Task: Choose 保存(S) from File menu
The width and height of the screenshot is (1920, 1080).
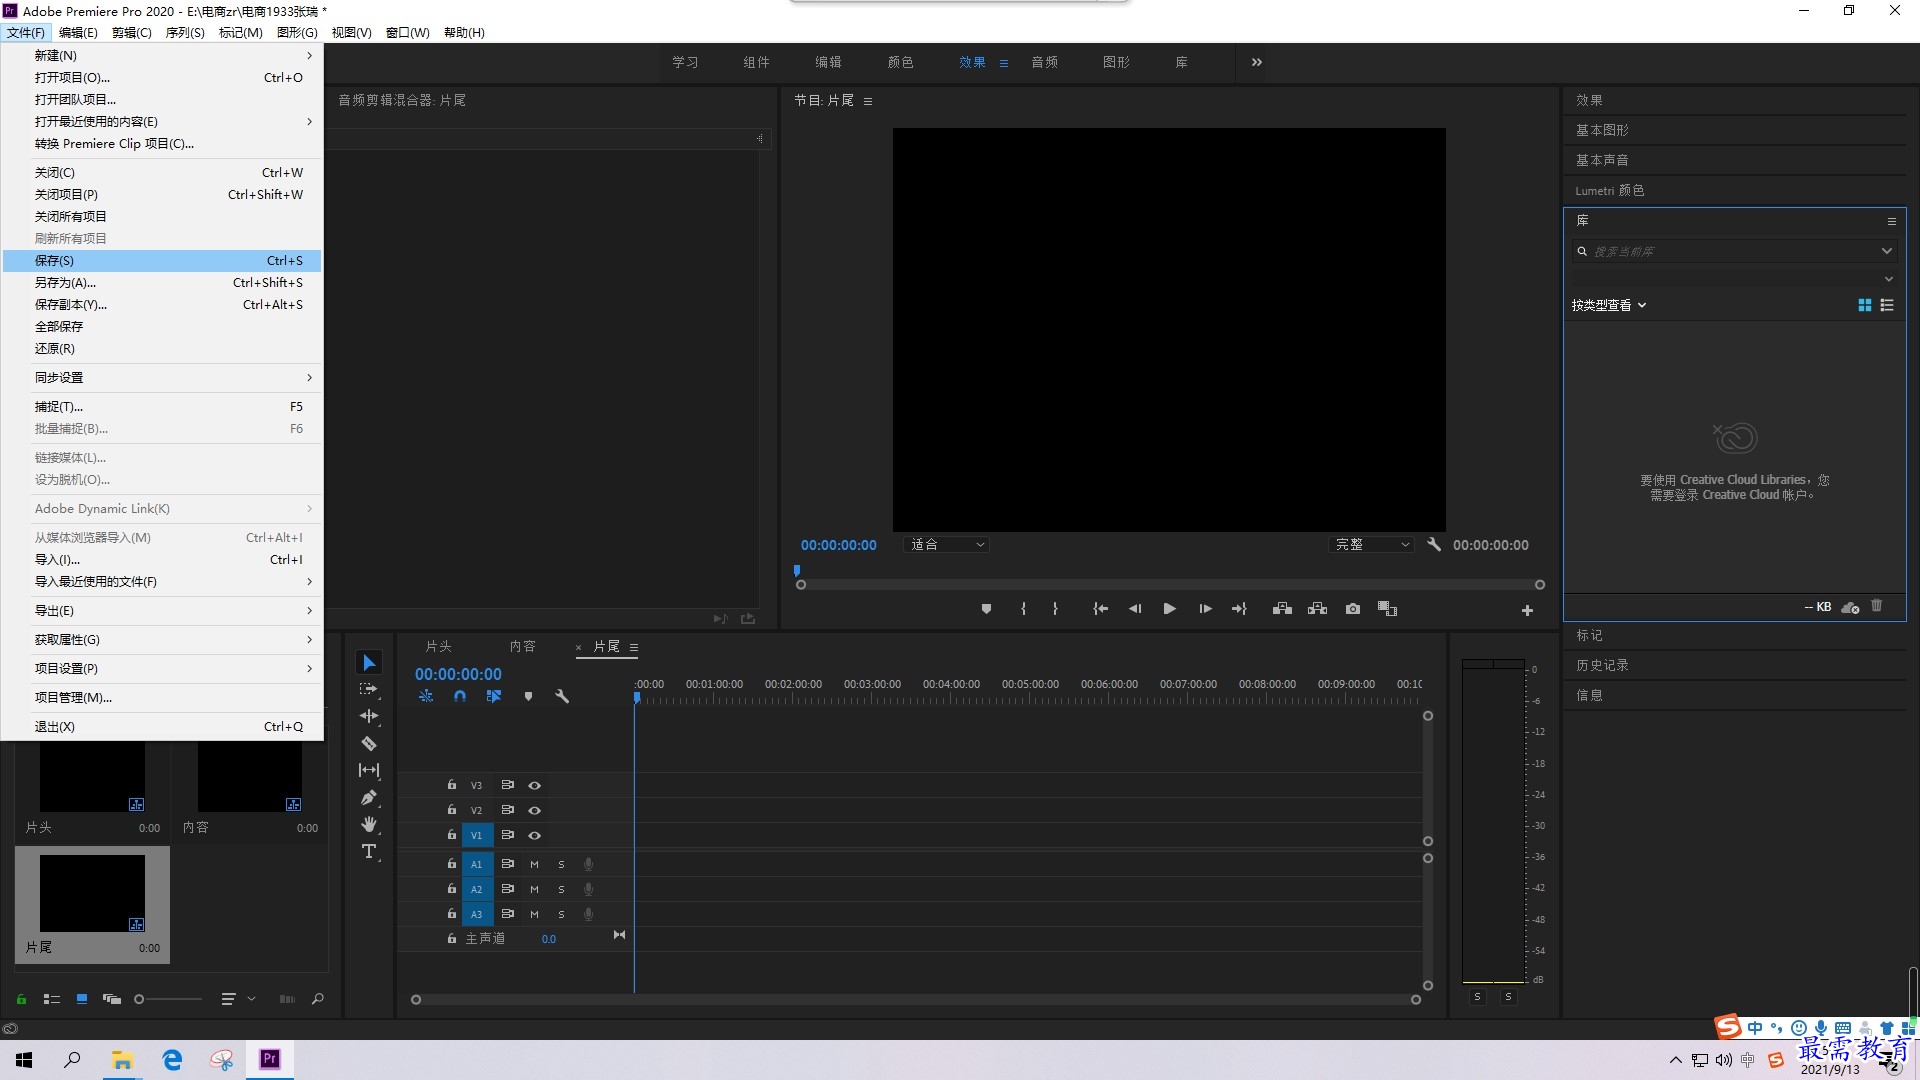Action: point(162,260)
